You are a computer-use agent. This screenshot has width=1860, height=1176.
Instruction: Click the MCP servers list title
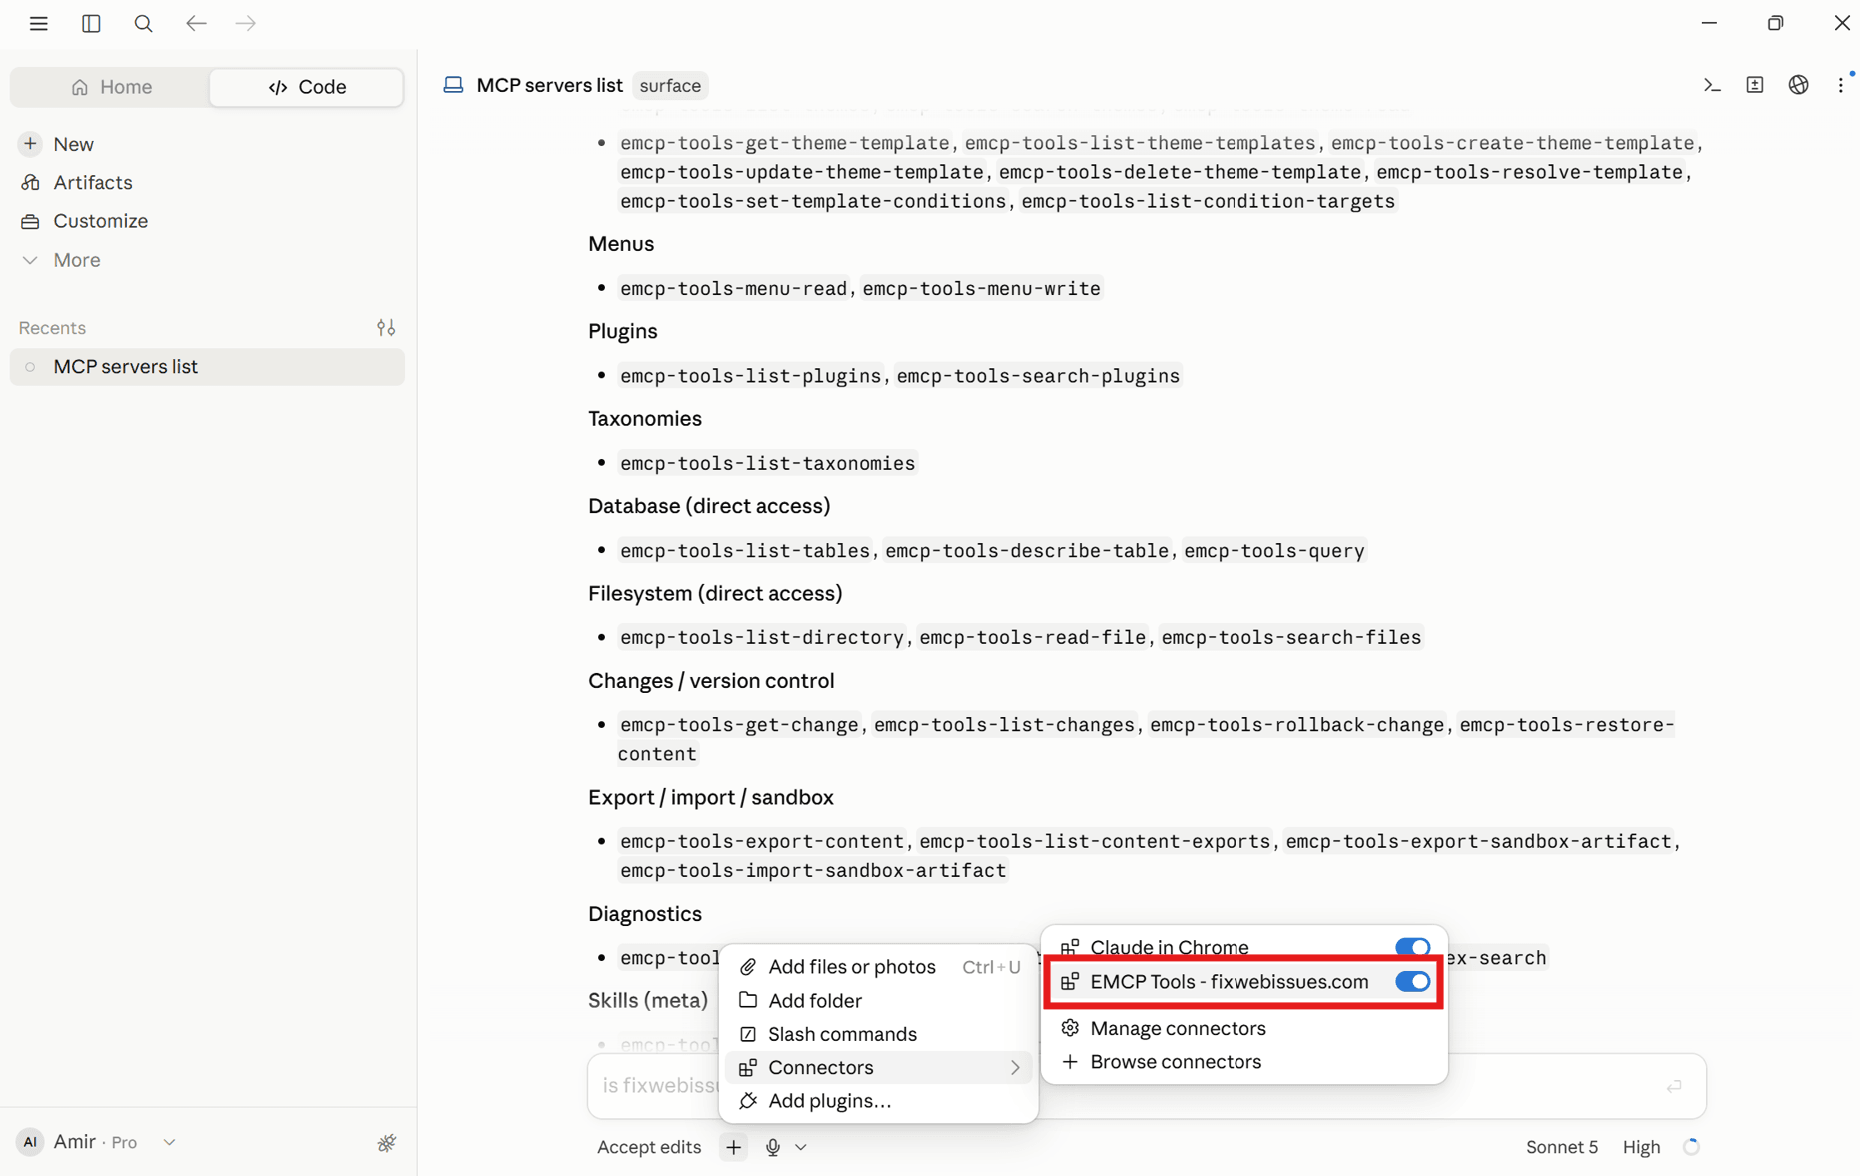click(549, 85)
